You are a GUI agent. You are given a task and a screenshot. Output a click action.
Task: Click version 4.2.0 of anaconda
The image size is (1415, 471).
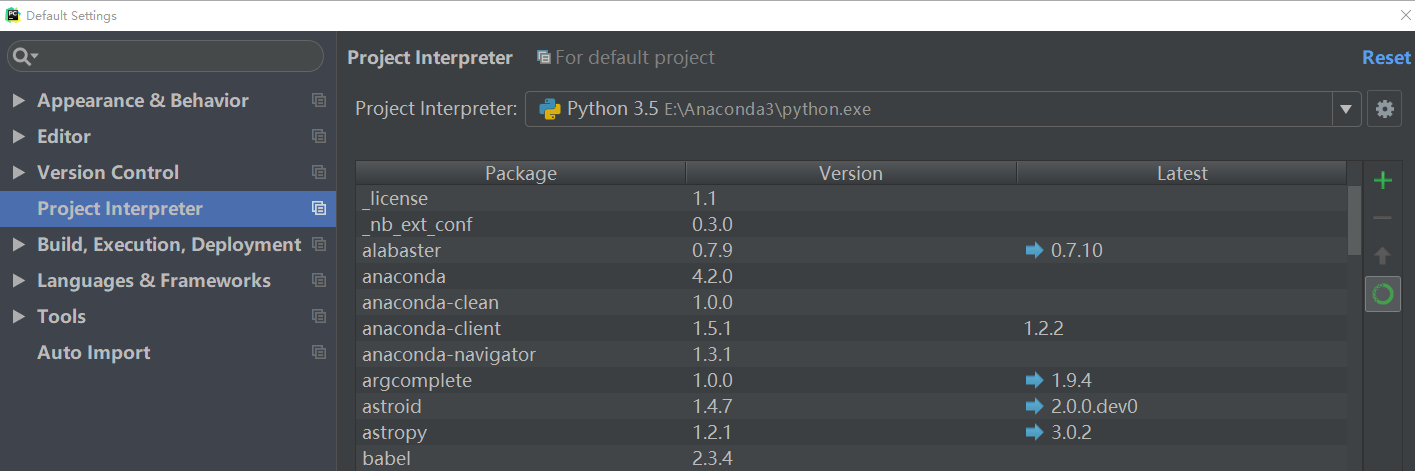point(713,276)
